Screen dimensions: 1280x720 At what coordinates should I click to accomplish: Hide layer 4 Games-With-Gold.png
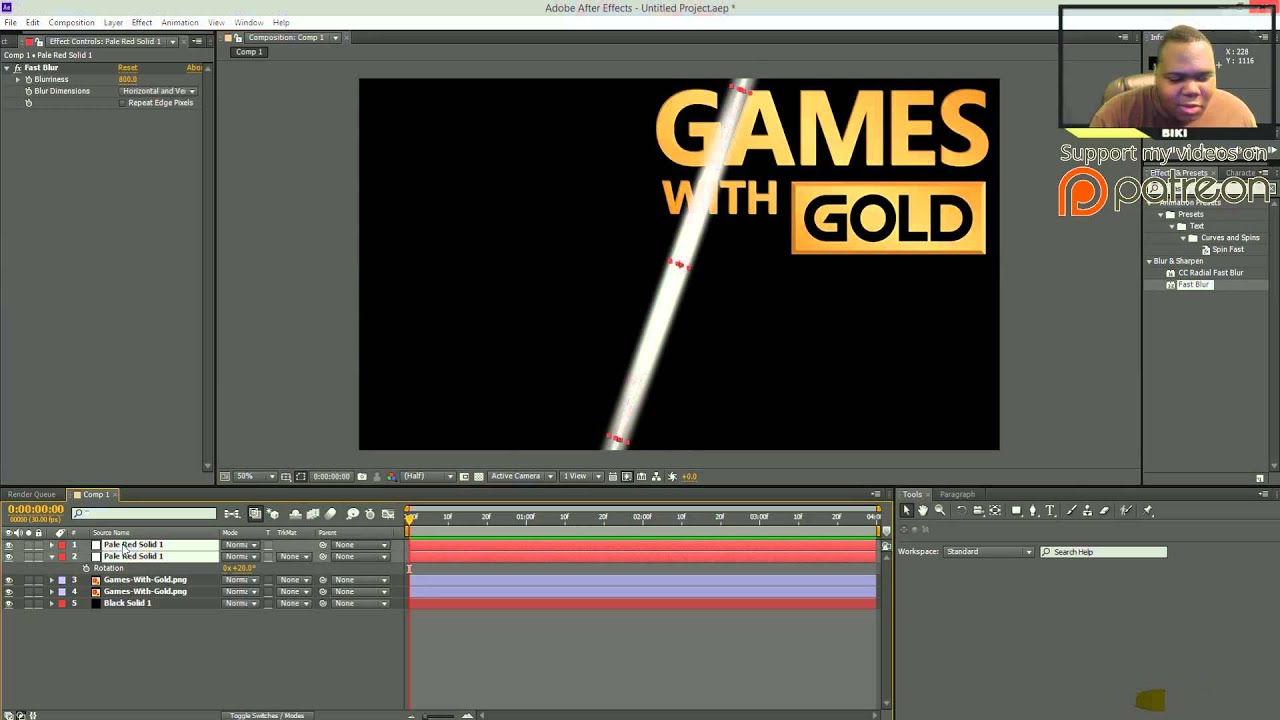9,592
